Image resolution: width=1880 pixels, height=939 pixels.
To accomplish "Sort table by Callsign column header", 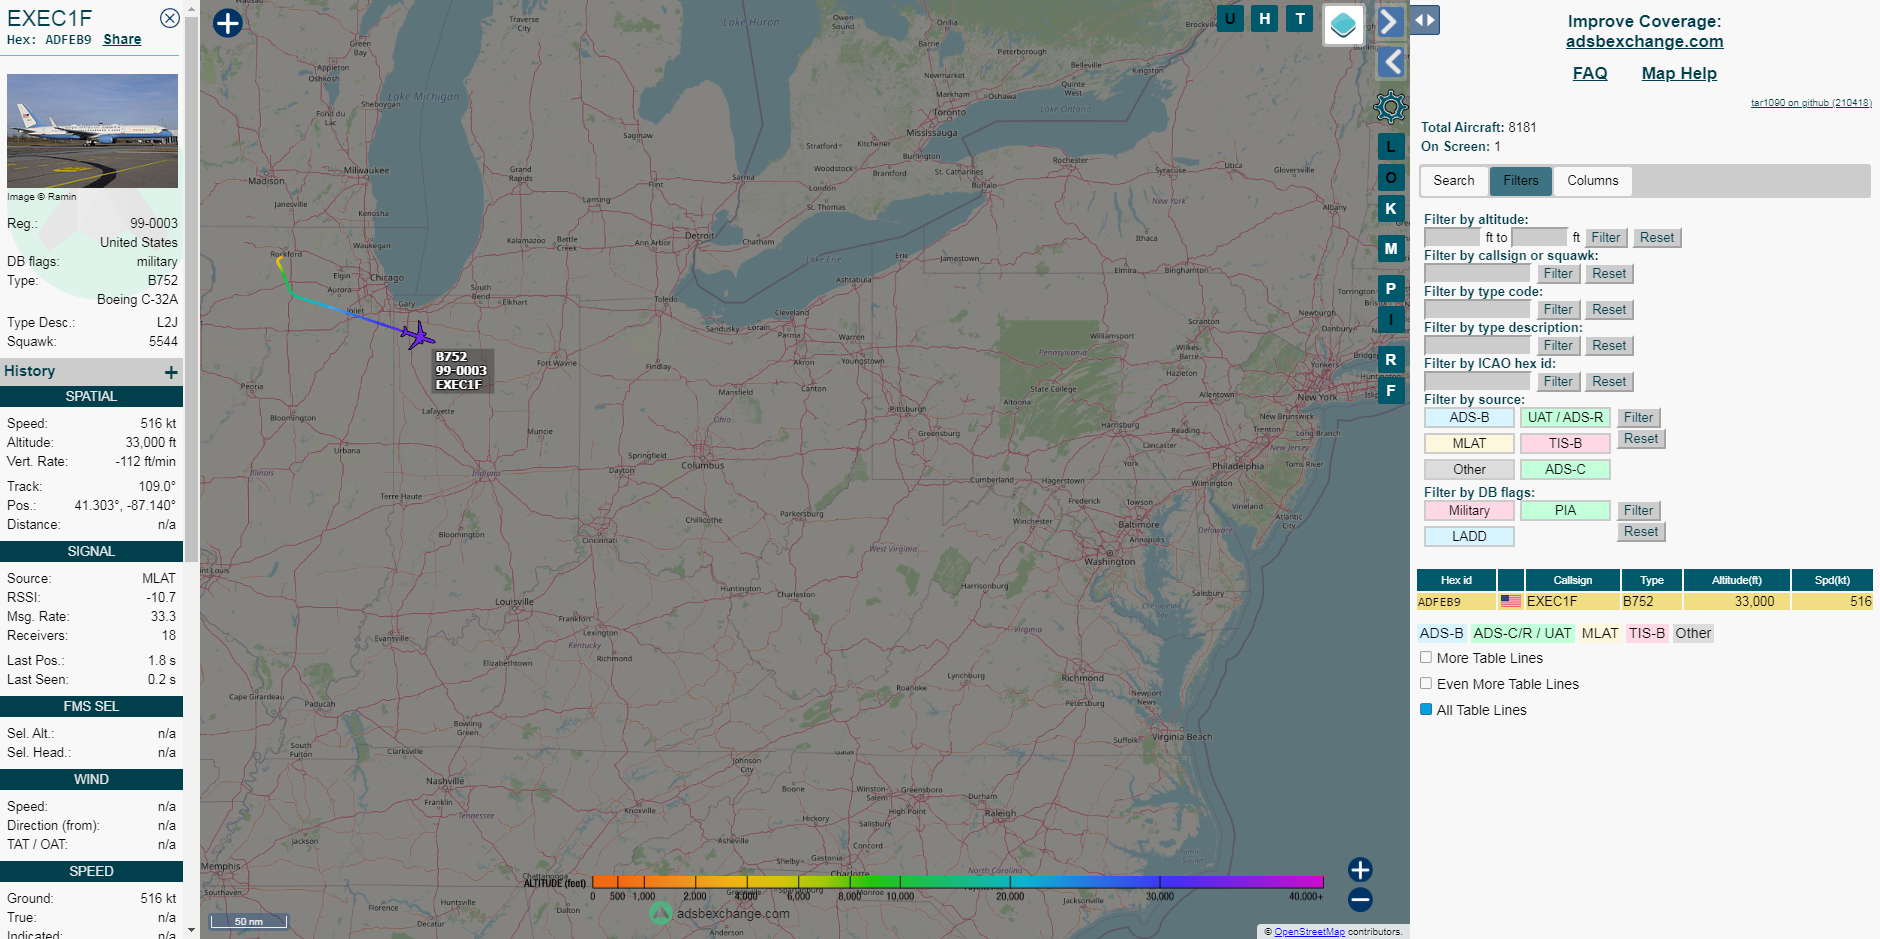I will pos(1573,580).
